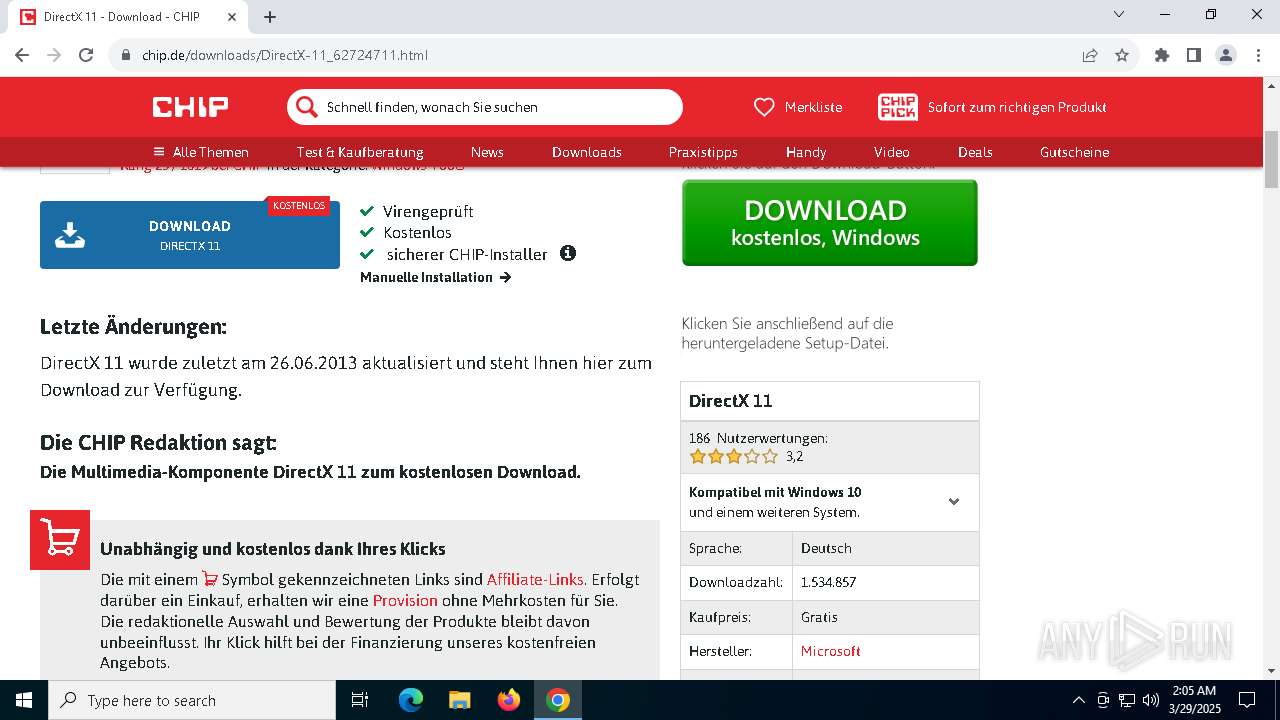
Task: Open Provision link
Action: (x=405, y=600)
